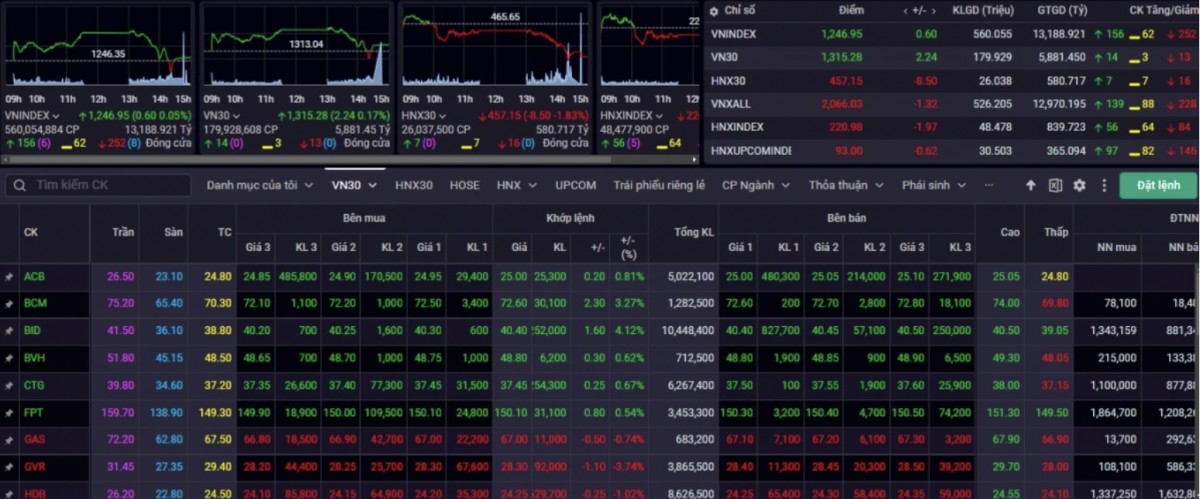Show more tabs via the ellipsis icon
This screenshot has height=499, width=1200.
point(989,185)
